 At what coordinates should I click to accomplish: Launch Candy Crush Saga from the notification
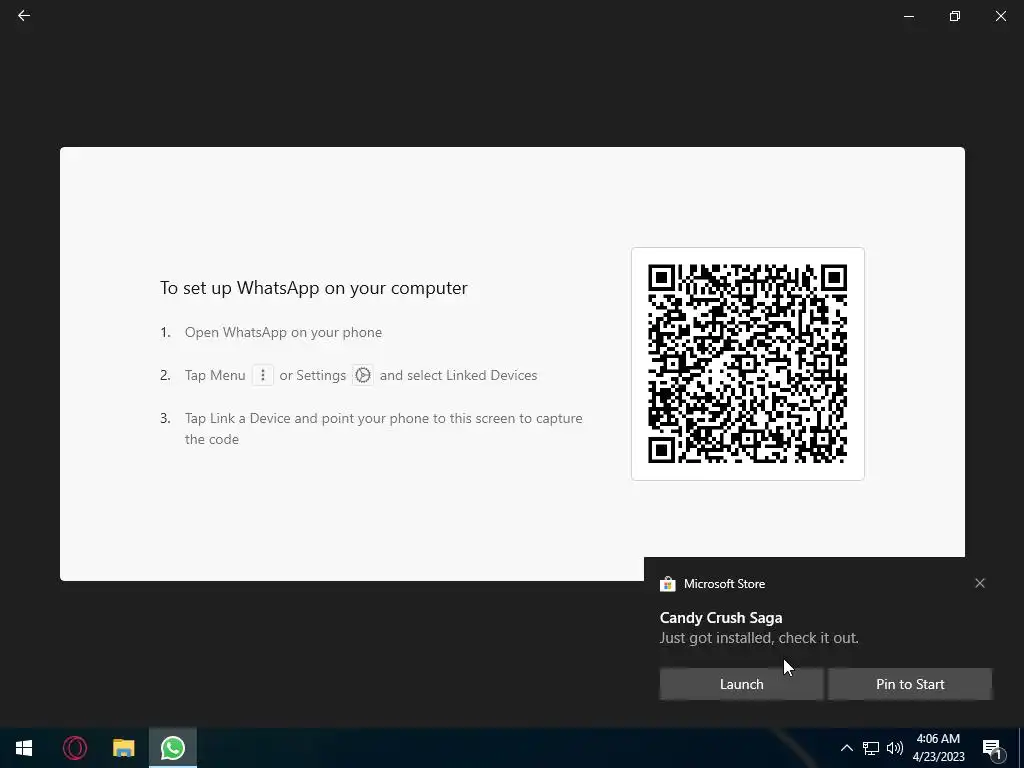pyautogui.click(x=741, y=684)
